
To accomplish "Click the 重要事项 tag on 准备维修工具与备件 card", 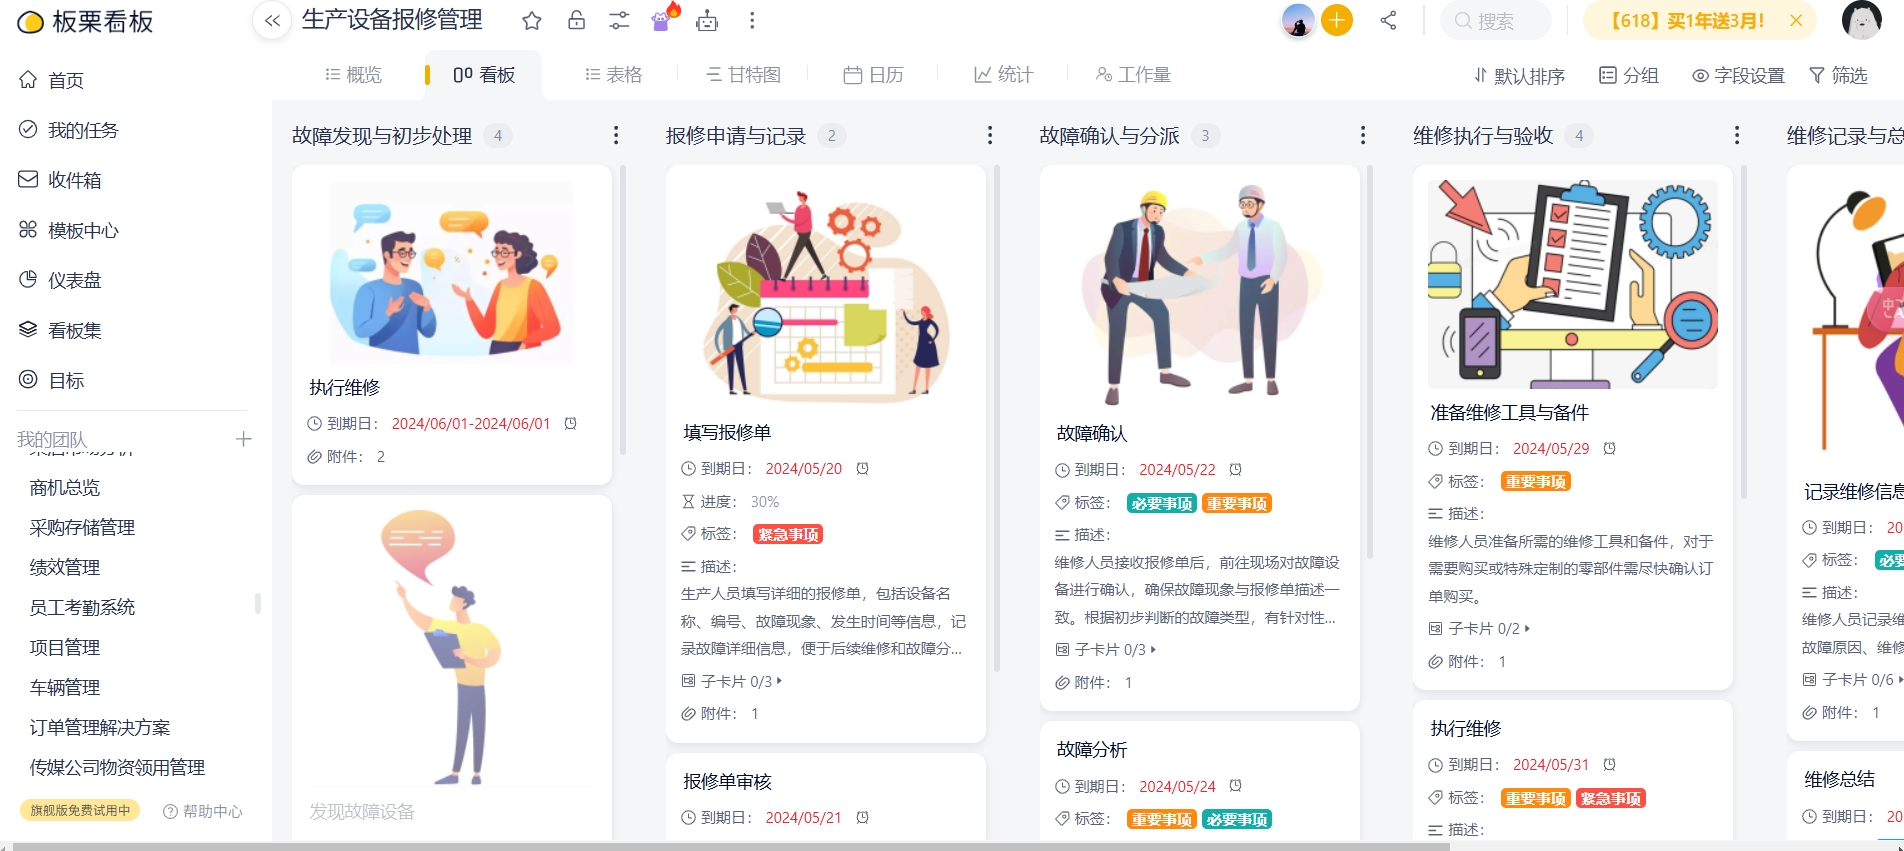I will pyautogui.click(x=1536, y=481).
